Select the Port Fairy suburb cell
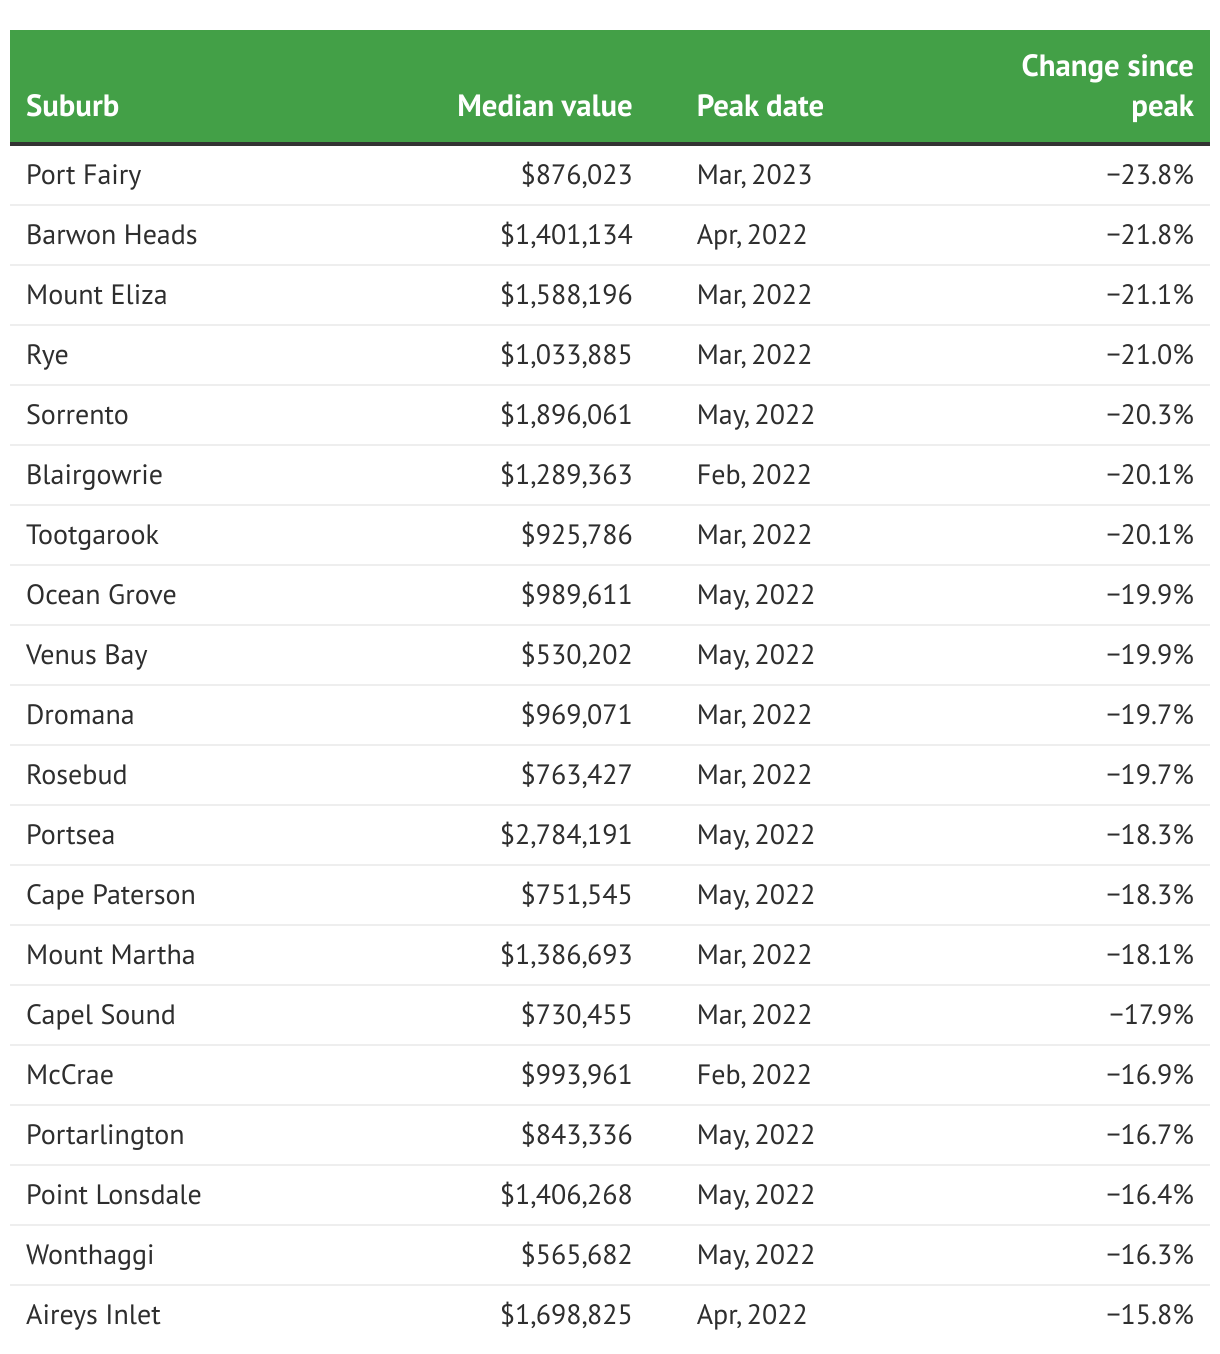The width and height of the screenshot is (1220, 1354). 84,175
